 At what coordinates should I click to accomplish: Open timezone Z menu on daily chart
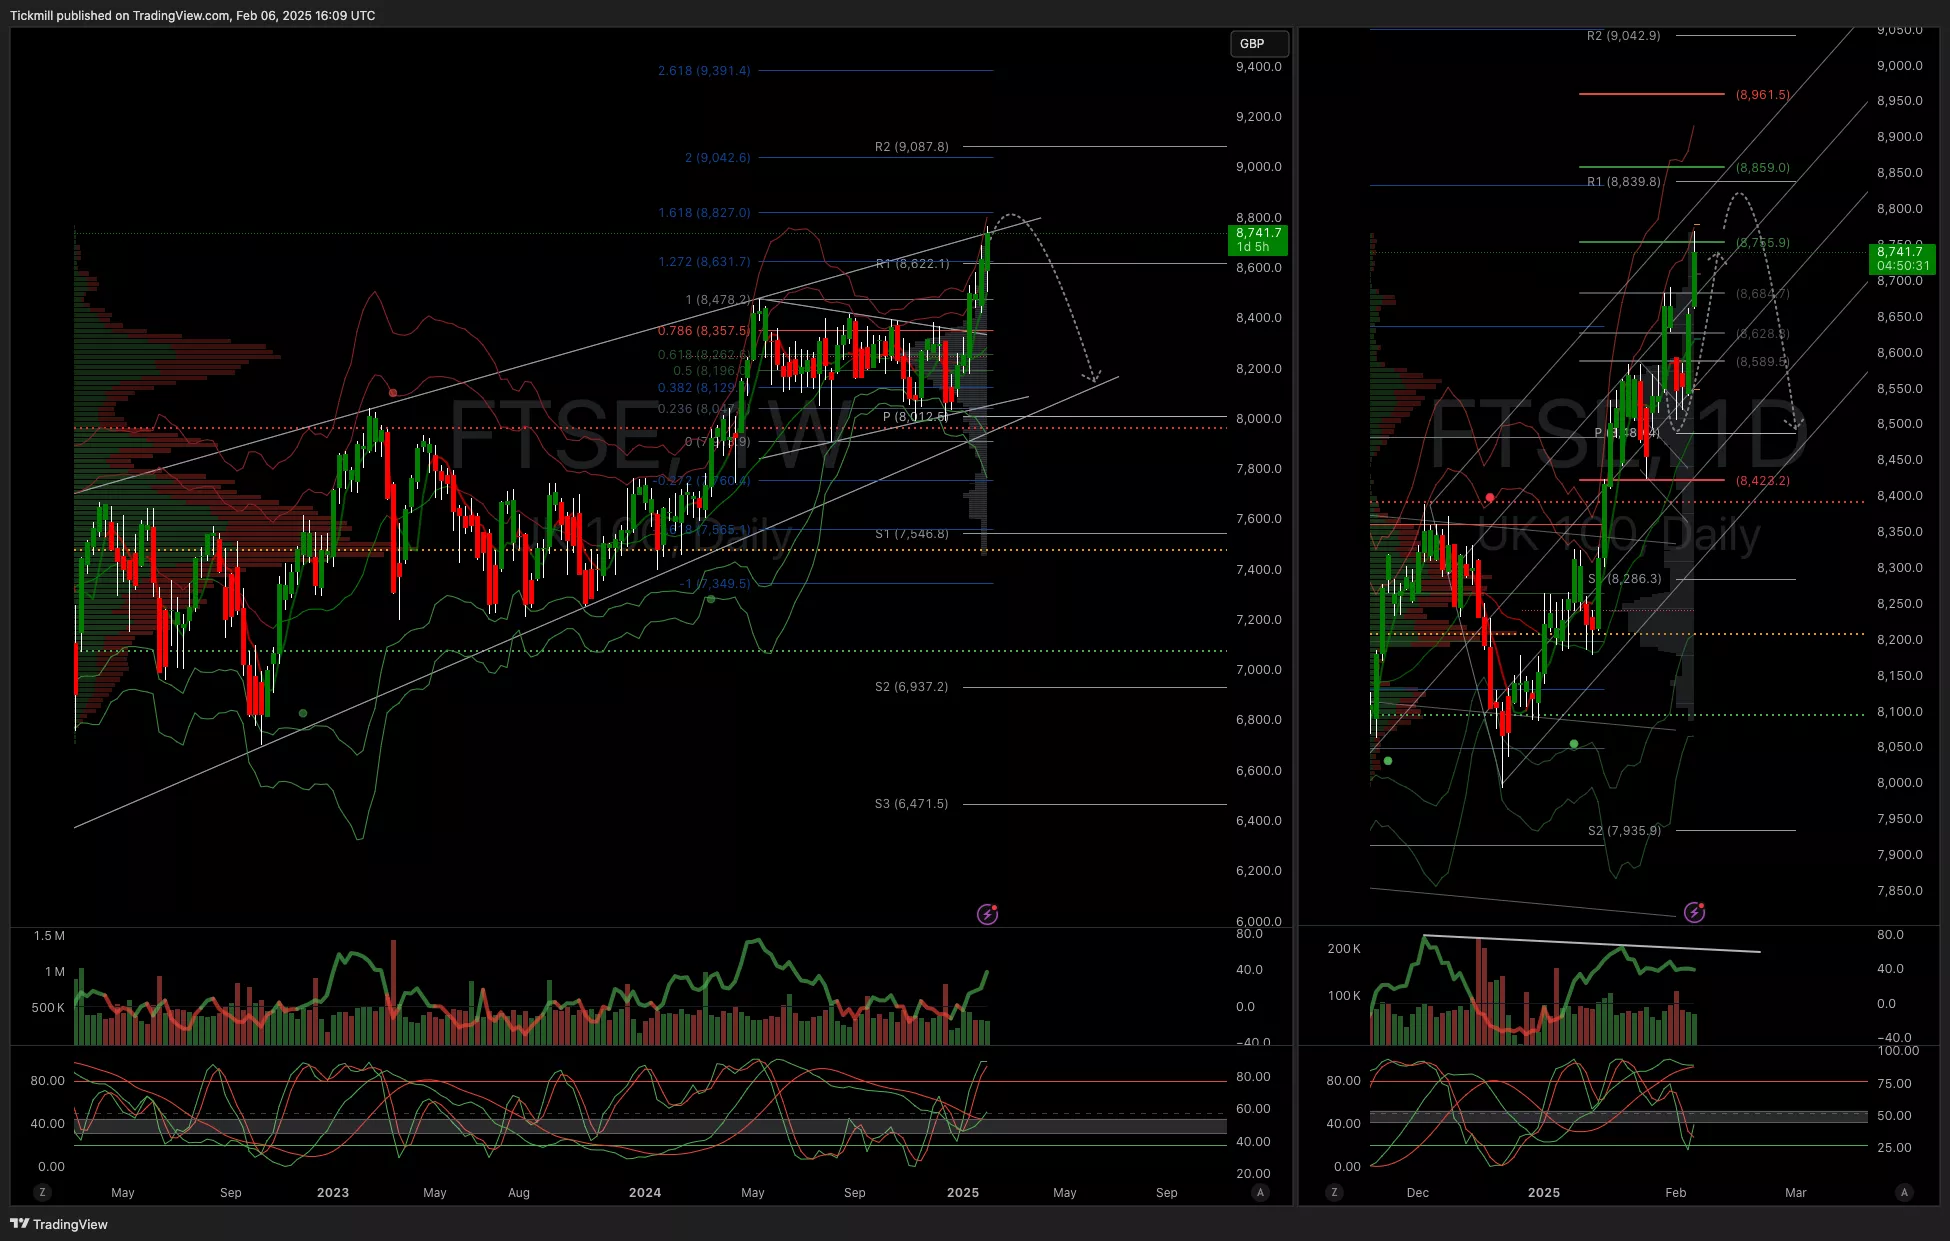(x=1334, y=1192)
